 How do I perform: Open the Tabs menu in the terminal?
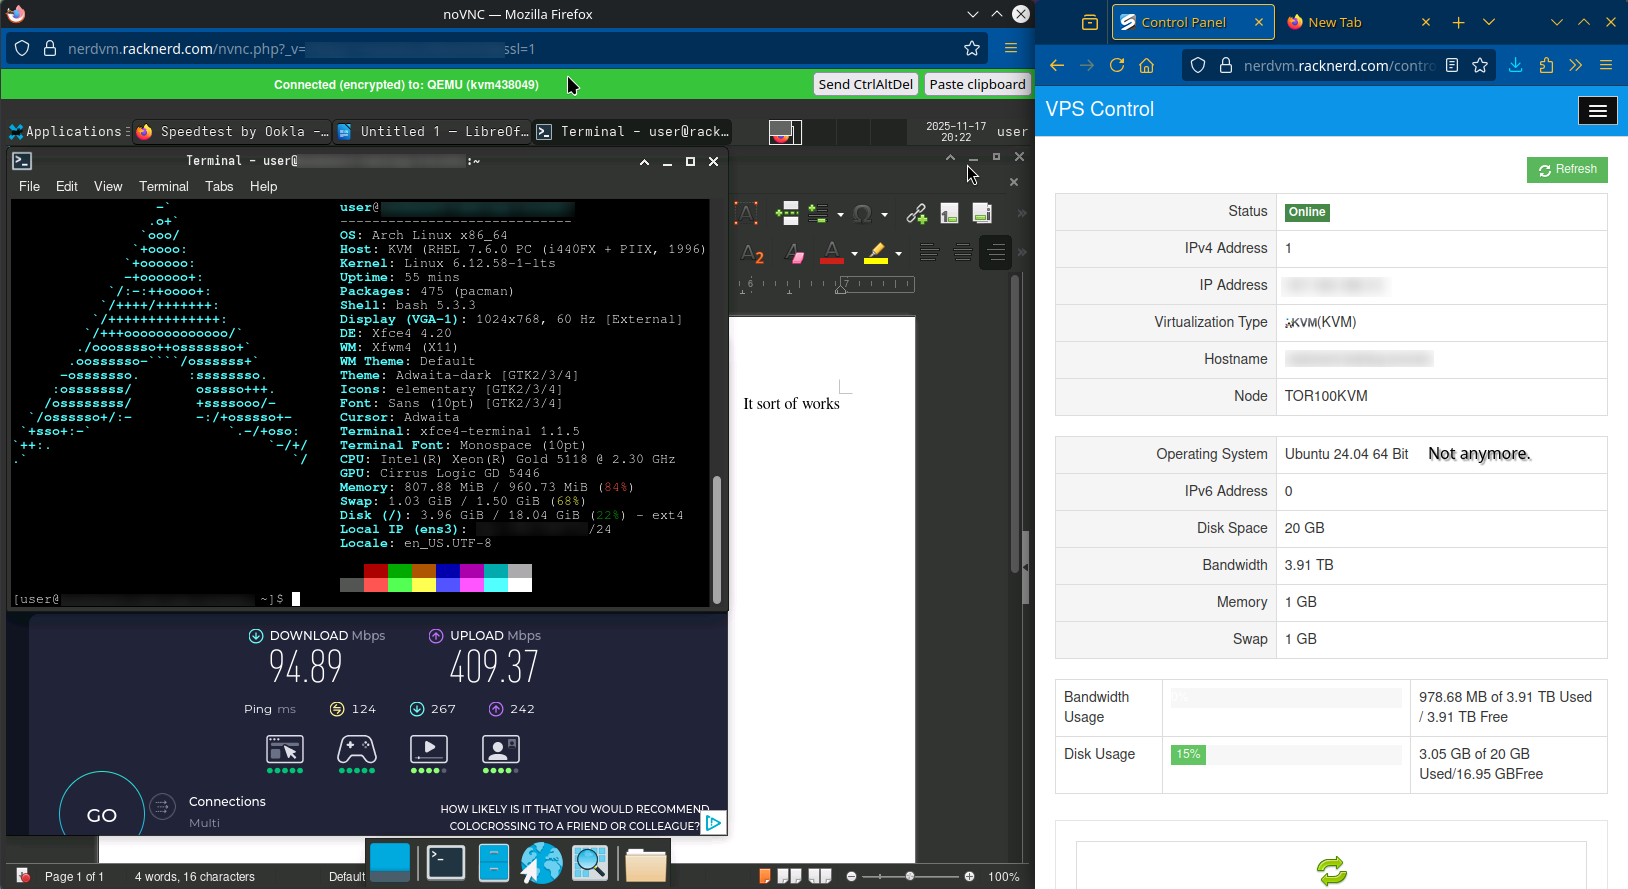coord(219,186)
